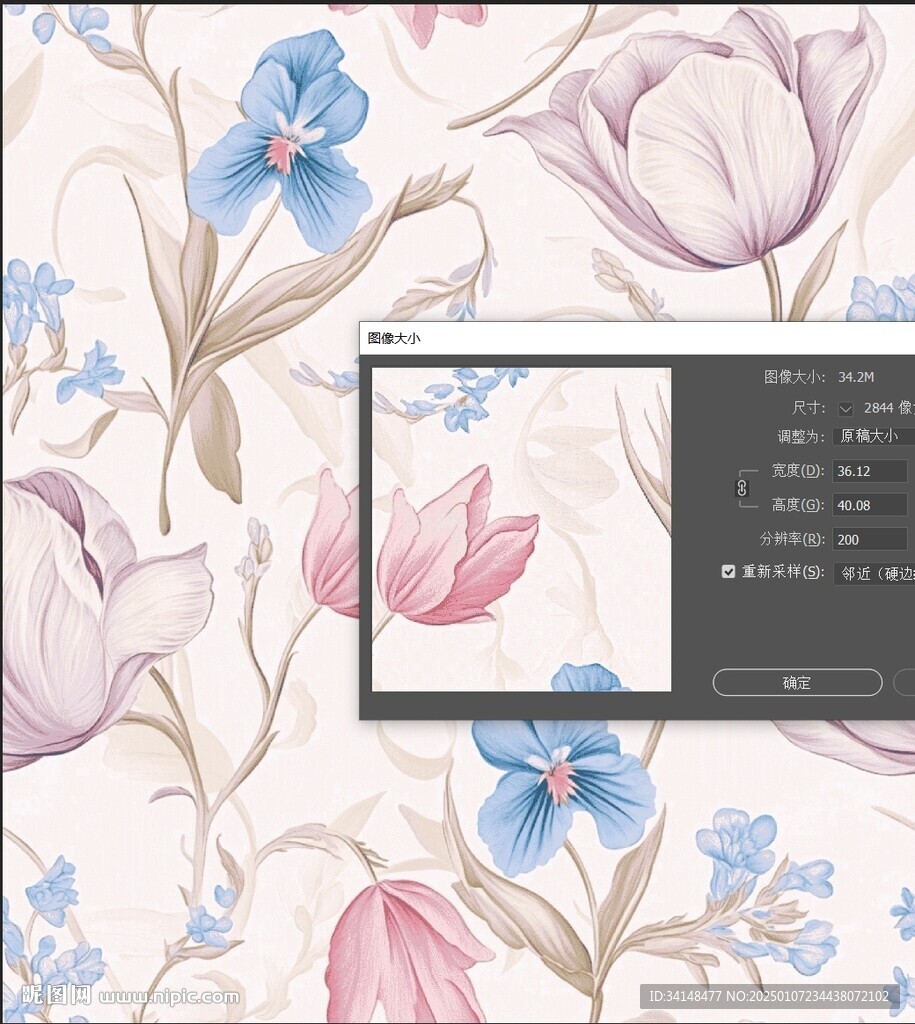Click the preview thumbnail inside the dialog
This screenshot has width=915, height=1024.
(x=520, y=527)
